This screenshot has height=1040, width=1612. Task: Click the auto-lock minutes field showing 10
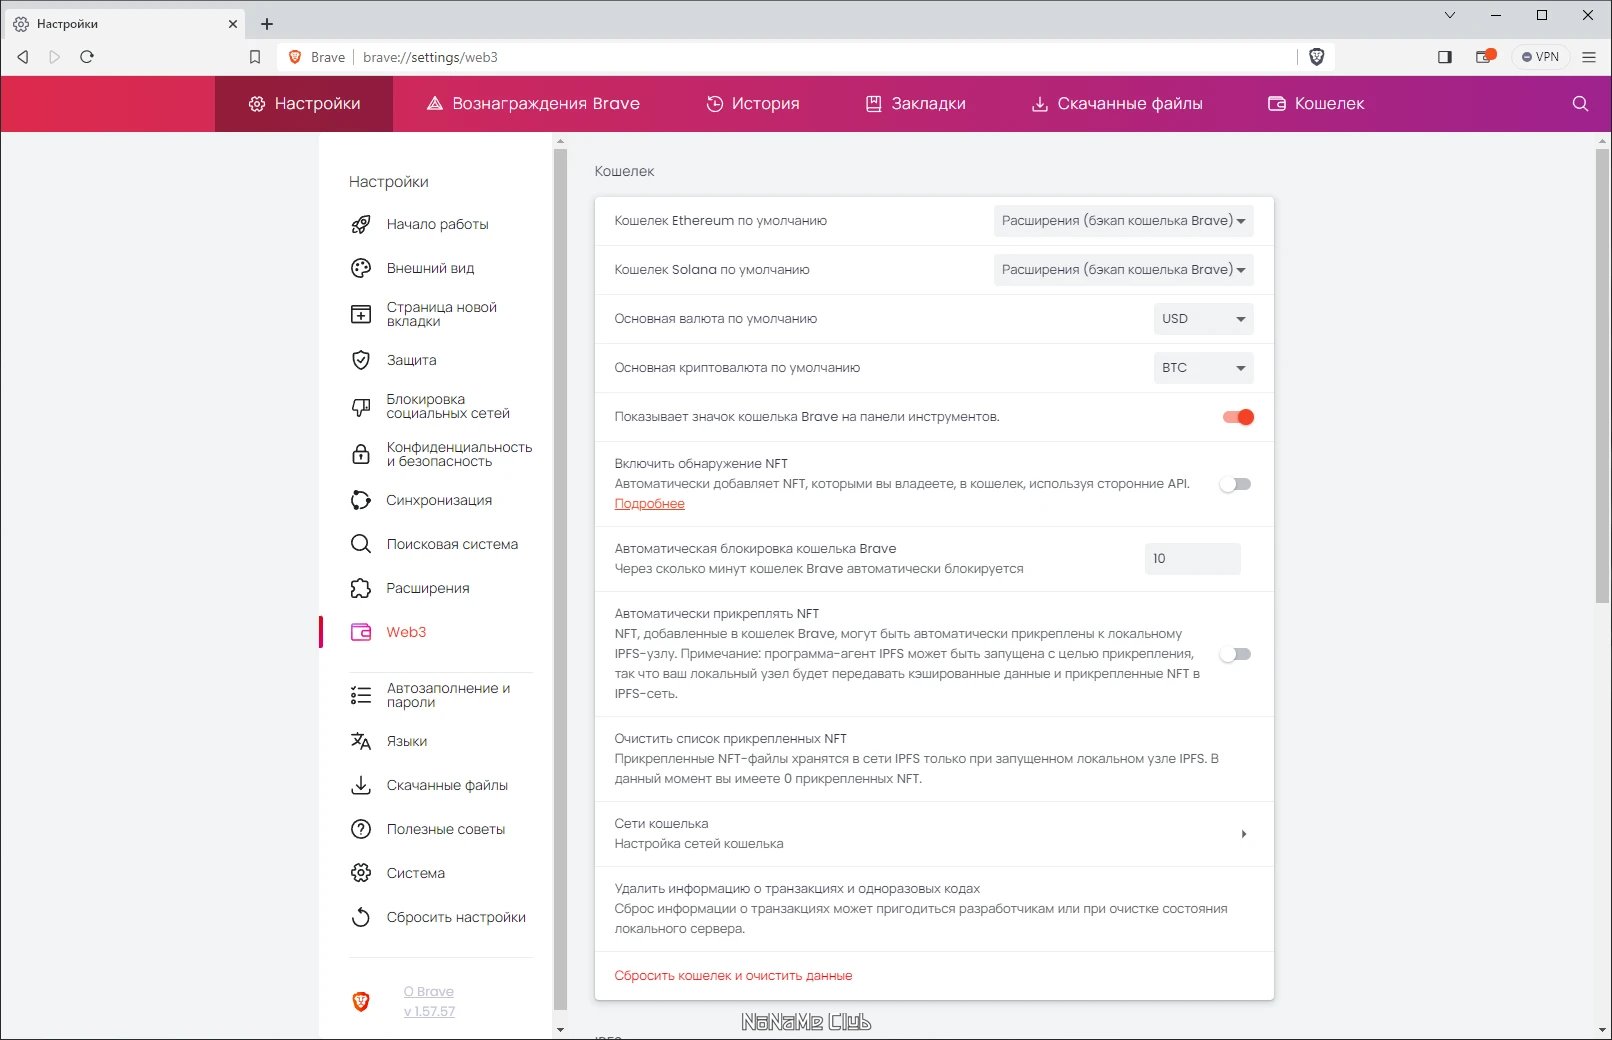pyautogui.click(x=1192, y=559)
